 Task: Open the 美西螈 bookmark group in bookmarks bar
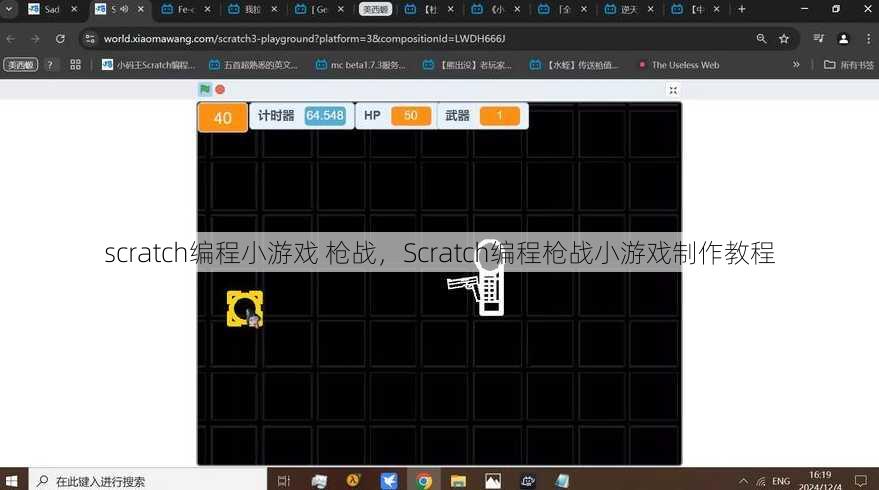[21, 65]
